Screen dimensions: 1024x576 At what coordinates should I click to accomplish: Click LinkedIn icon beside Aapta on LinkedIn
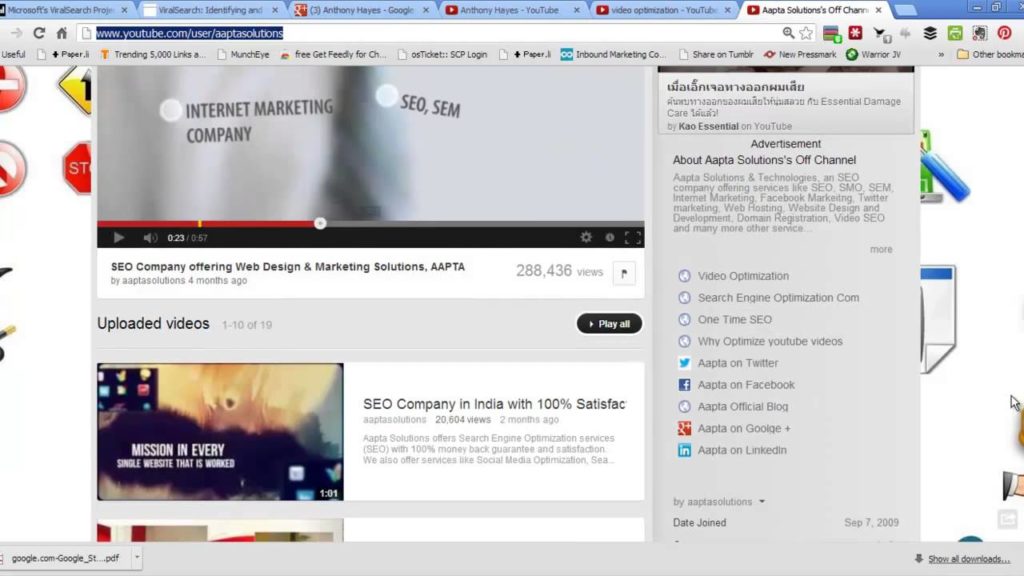(684, 450)
